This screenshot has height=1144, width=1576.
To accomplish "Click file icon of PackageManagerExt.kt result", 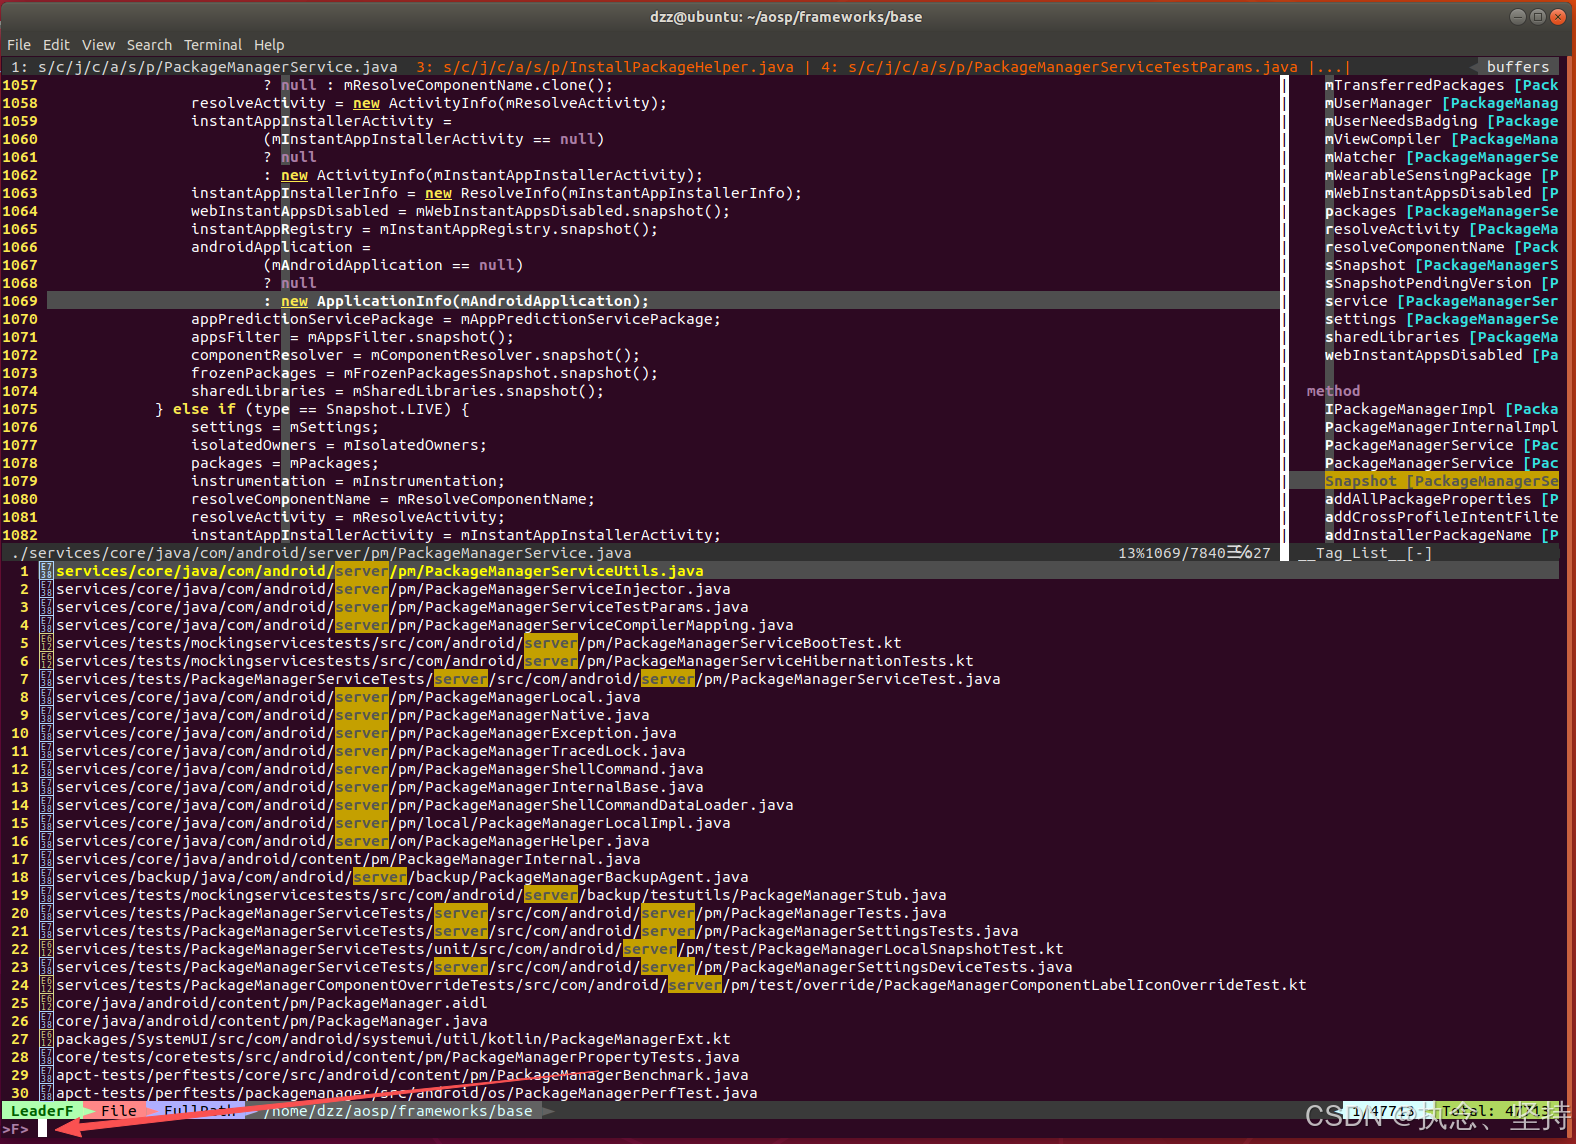I will (x=46, y=1039).
